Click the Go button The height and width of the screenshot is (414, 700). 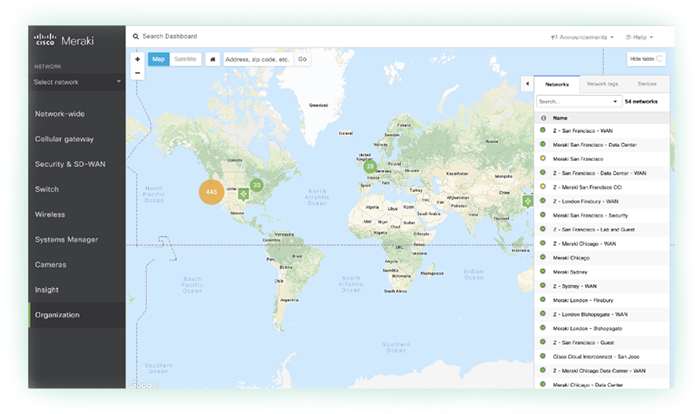(x=302, y=59)
